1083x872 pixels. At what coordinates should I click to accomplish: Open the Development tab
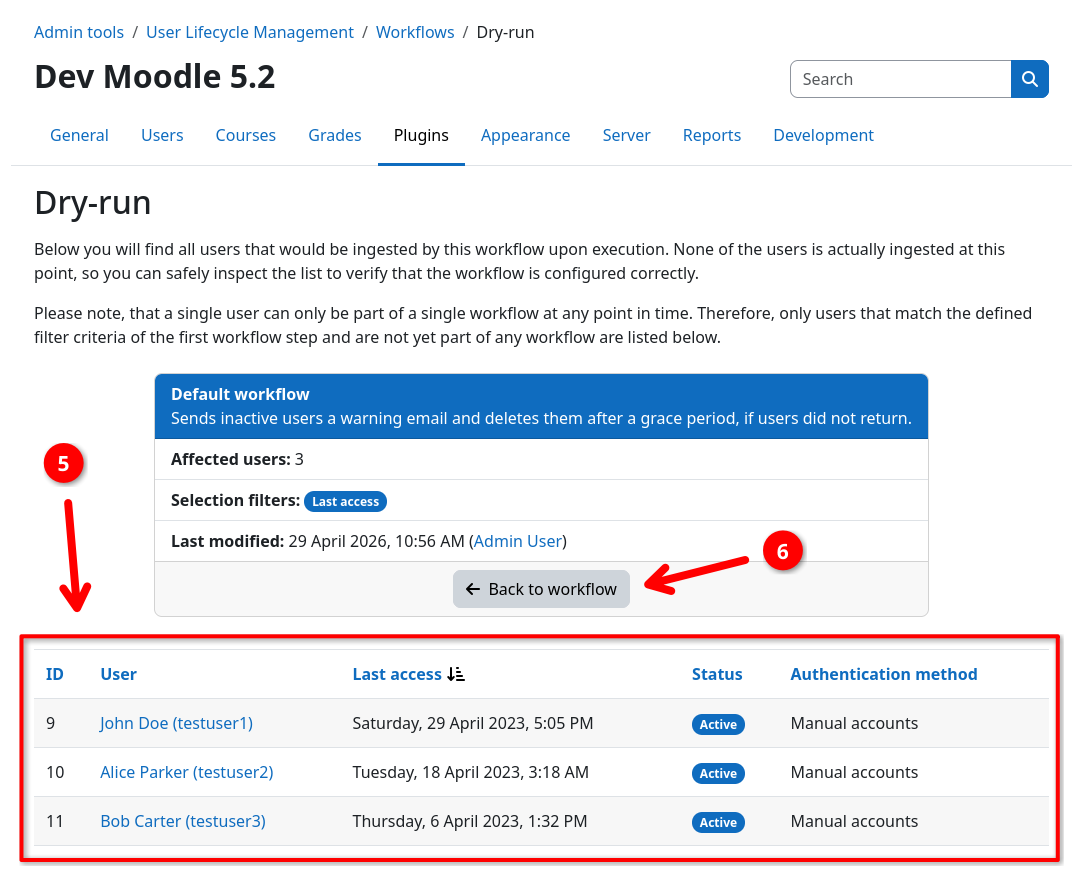coord(823,135)
